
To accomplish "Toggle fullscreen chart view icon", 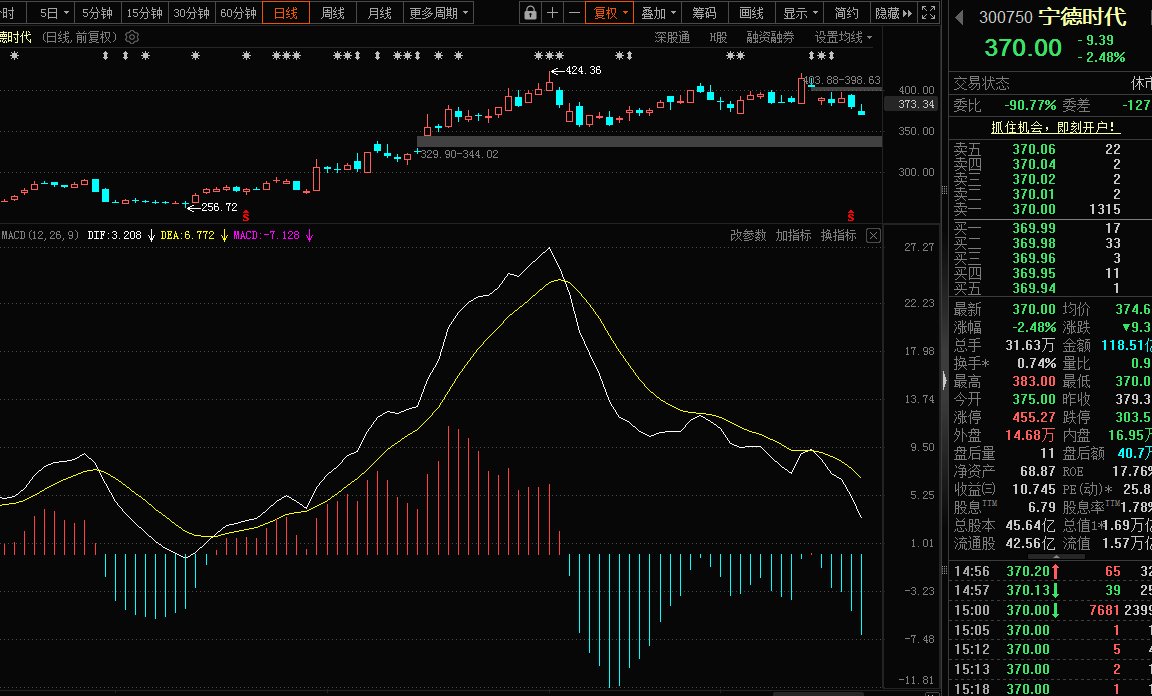I will click(x=929, y=12).
